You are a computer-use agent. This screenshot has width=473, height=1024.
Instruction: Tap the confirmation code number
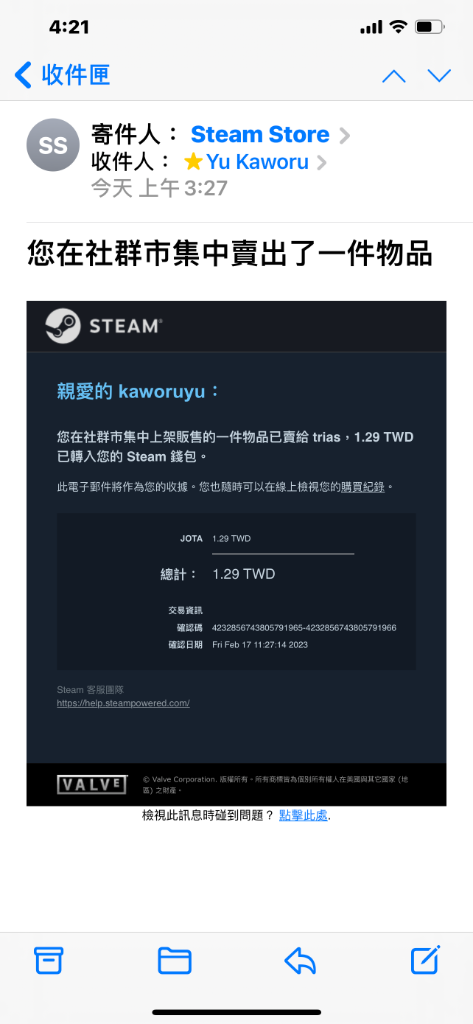pyautogui.click(x=304, y=628)
